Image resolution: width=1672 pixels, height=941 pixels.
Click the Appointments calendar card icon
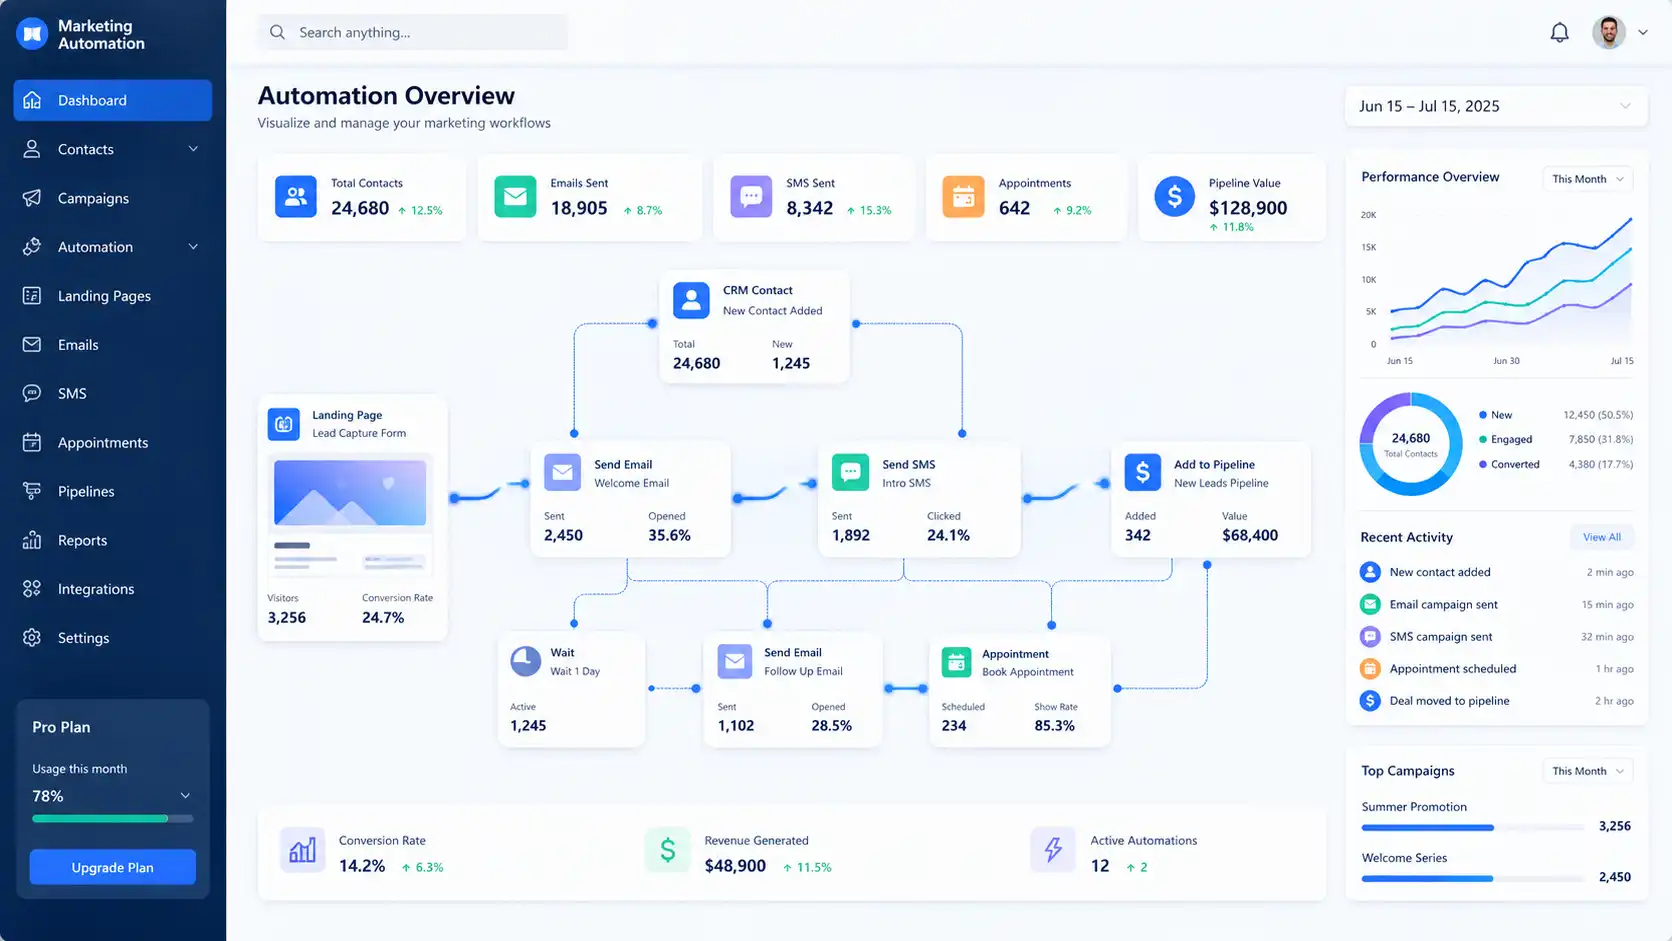tap(963, 197)
